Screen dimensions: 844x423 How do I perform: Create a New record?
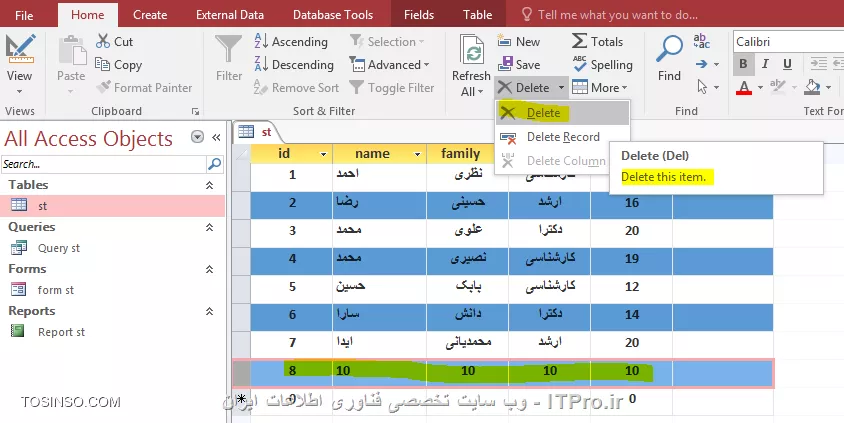pyautogui.click(x=519, y=41)
